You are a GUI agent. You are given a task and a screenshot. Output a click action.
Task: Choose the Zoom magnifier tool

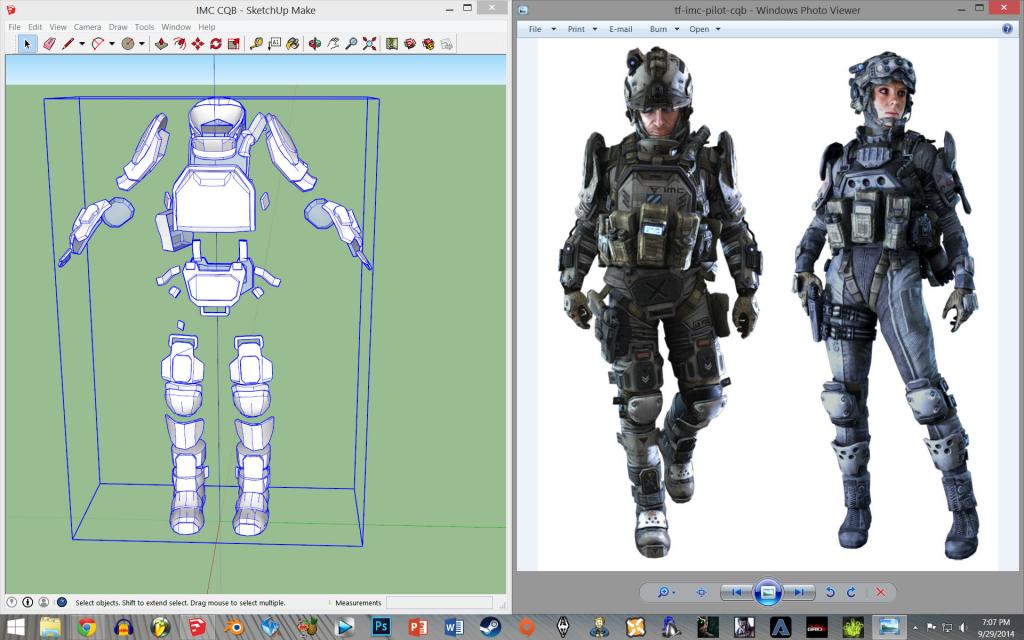coord(351,44)
